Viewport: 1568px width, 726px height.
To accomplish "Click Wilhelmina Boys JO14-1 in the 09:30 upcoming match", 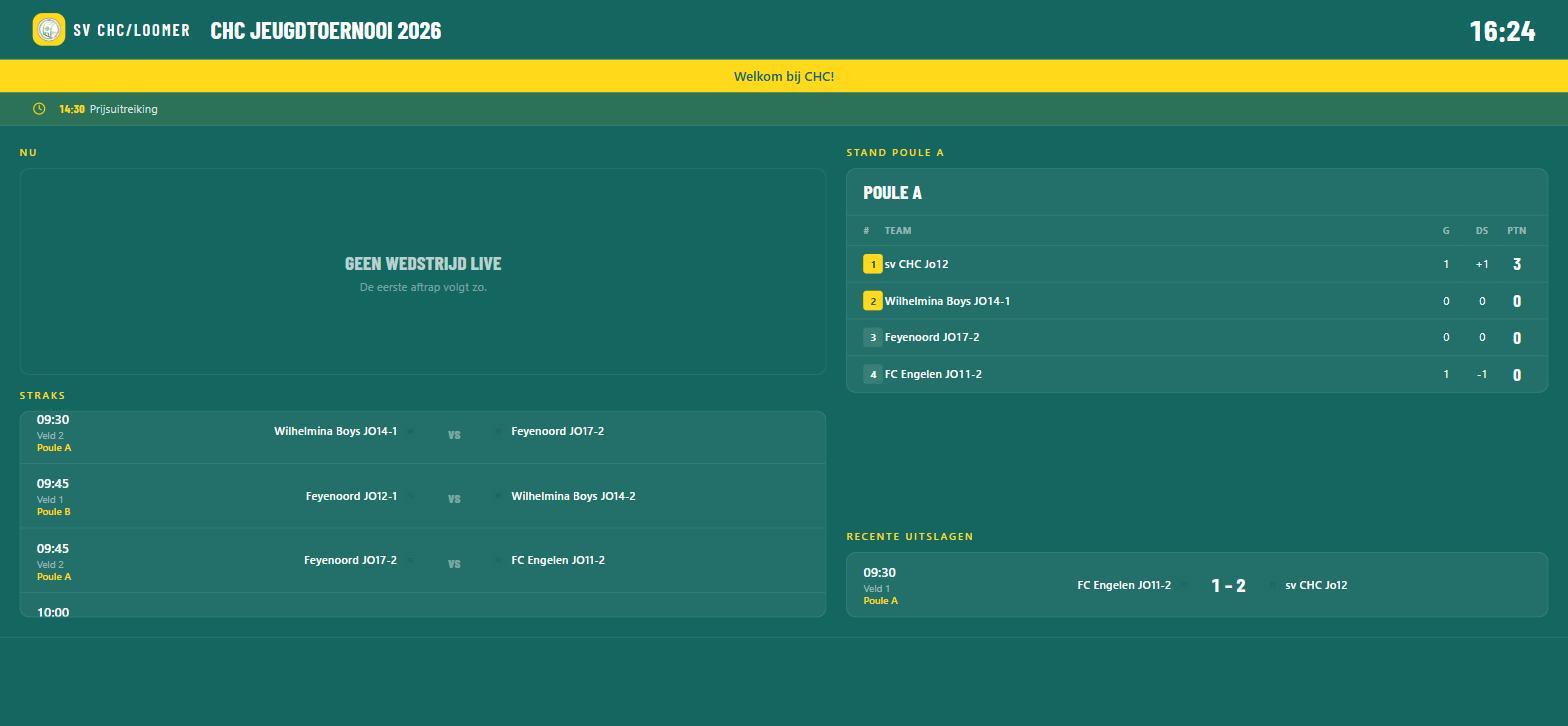I will pyautogui.click(x=335, y=431).
